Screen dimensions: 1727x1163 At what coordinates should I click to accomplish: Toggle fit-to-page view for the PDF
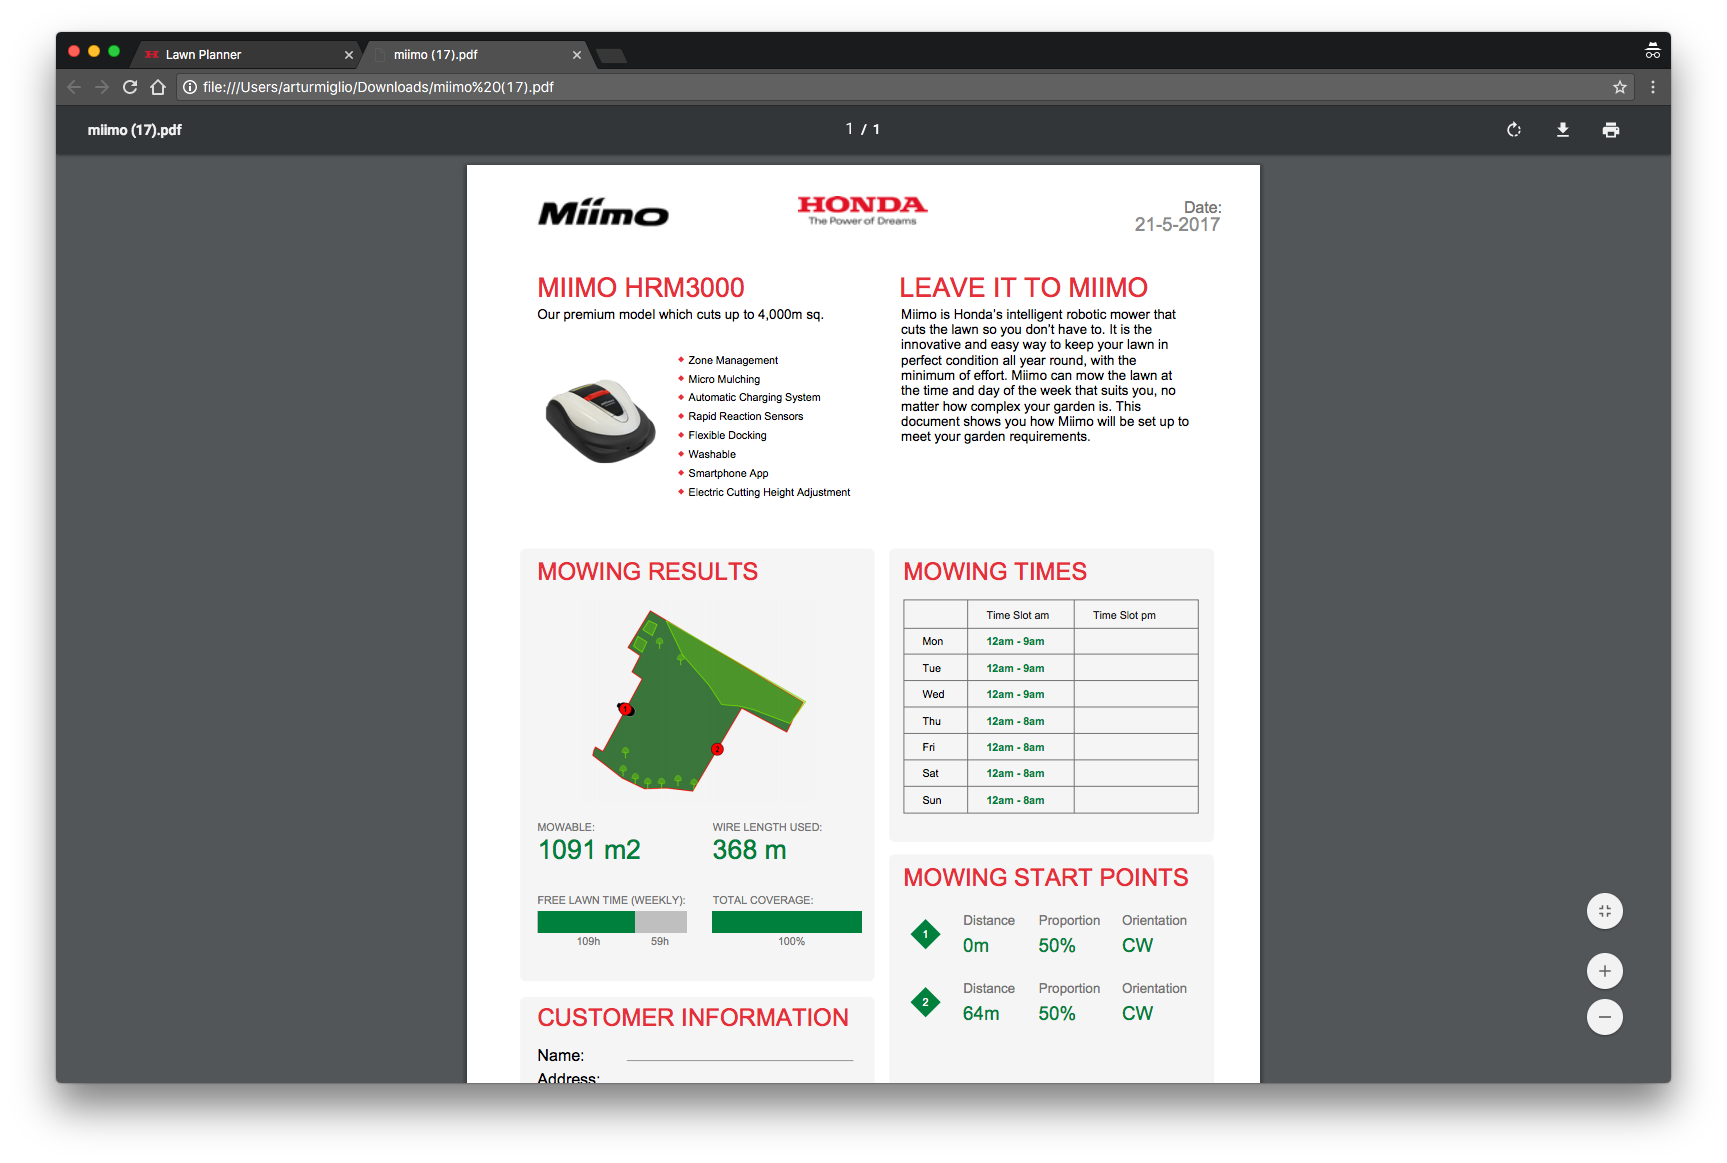point(1604,911)
